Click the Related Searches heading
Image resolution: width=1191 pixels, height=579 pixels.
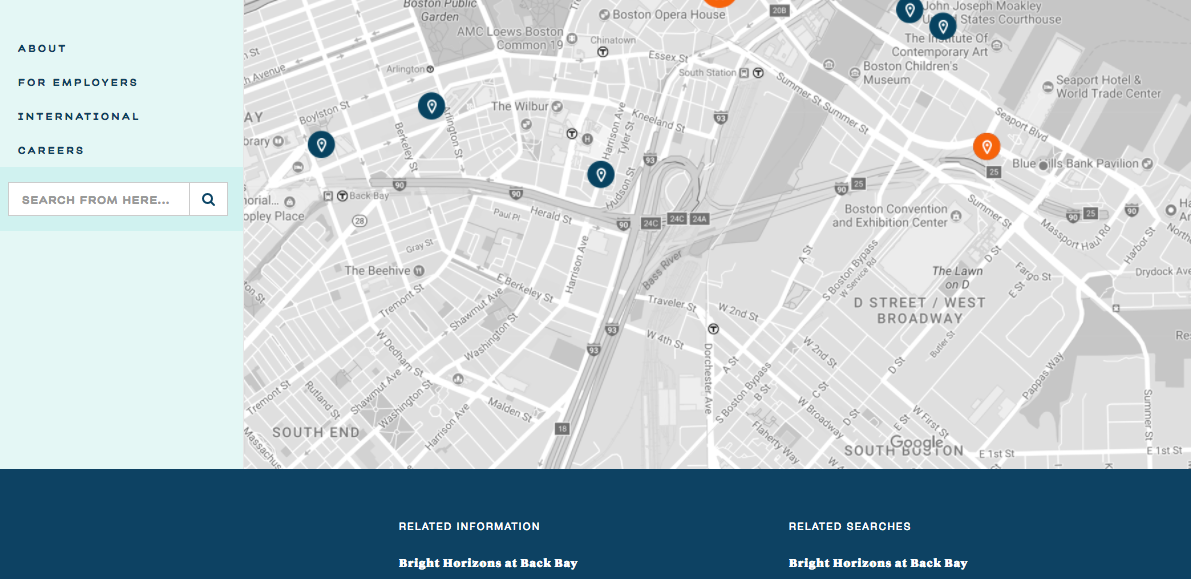[x=849, y=526]
